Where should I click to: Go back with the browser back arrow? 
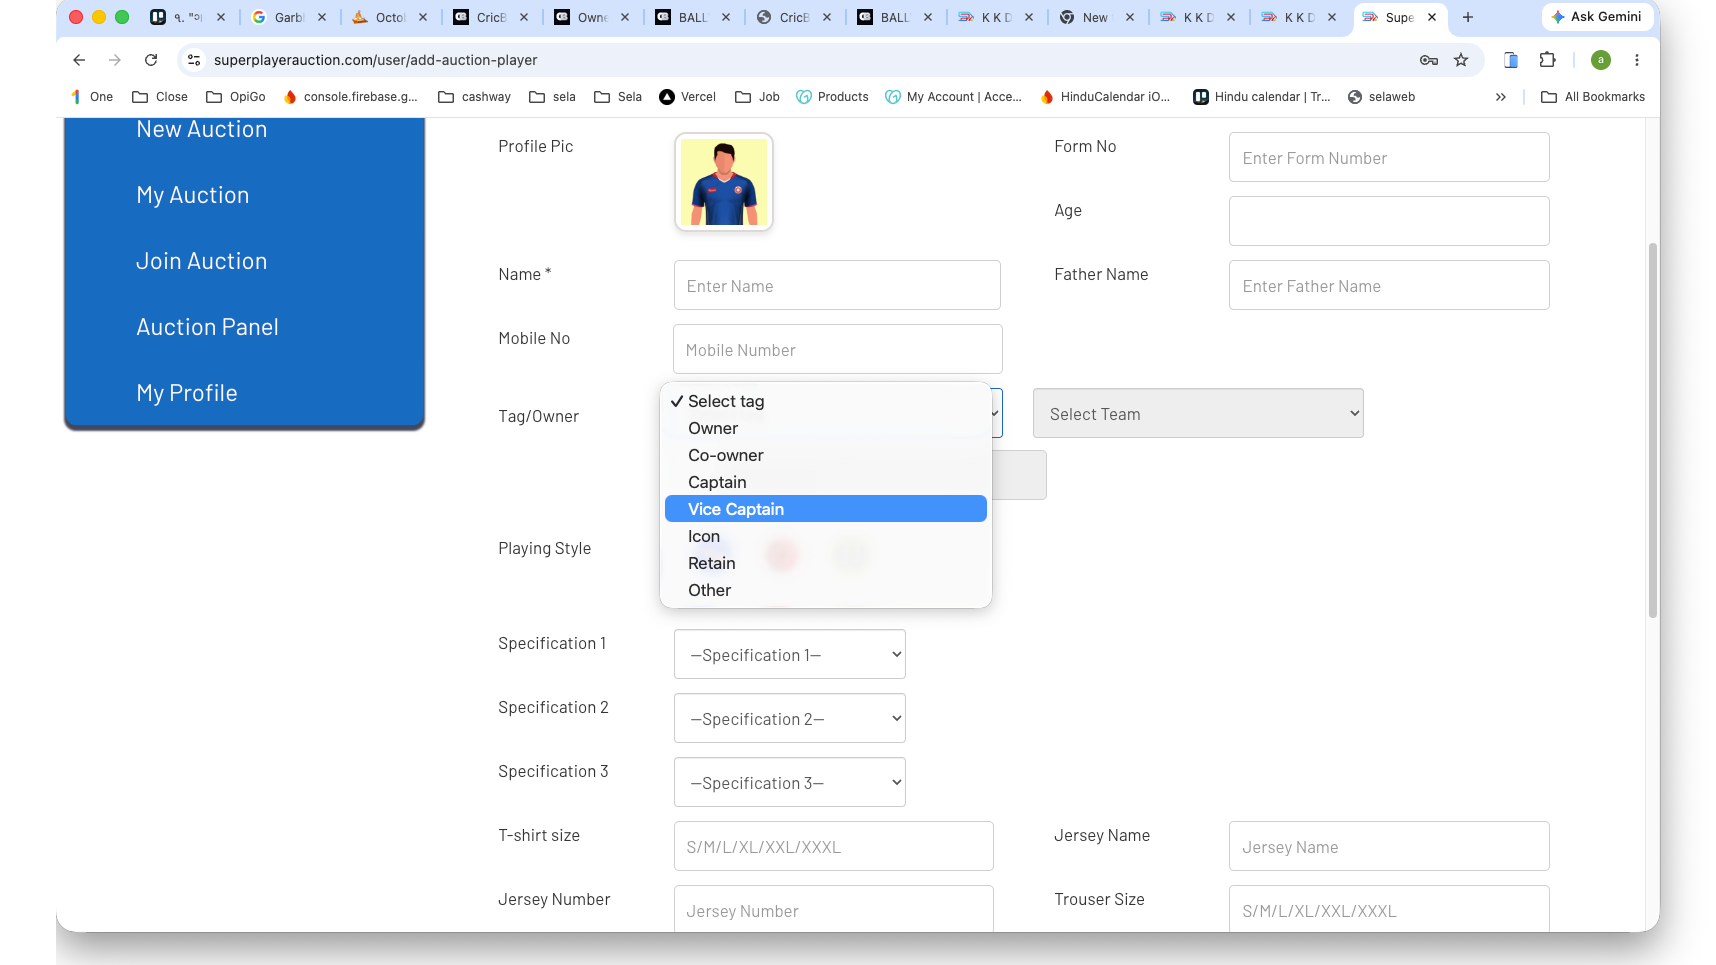tap(79, 60)
